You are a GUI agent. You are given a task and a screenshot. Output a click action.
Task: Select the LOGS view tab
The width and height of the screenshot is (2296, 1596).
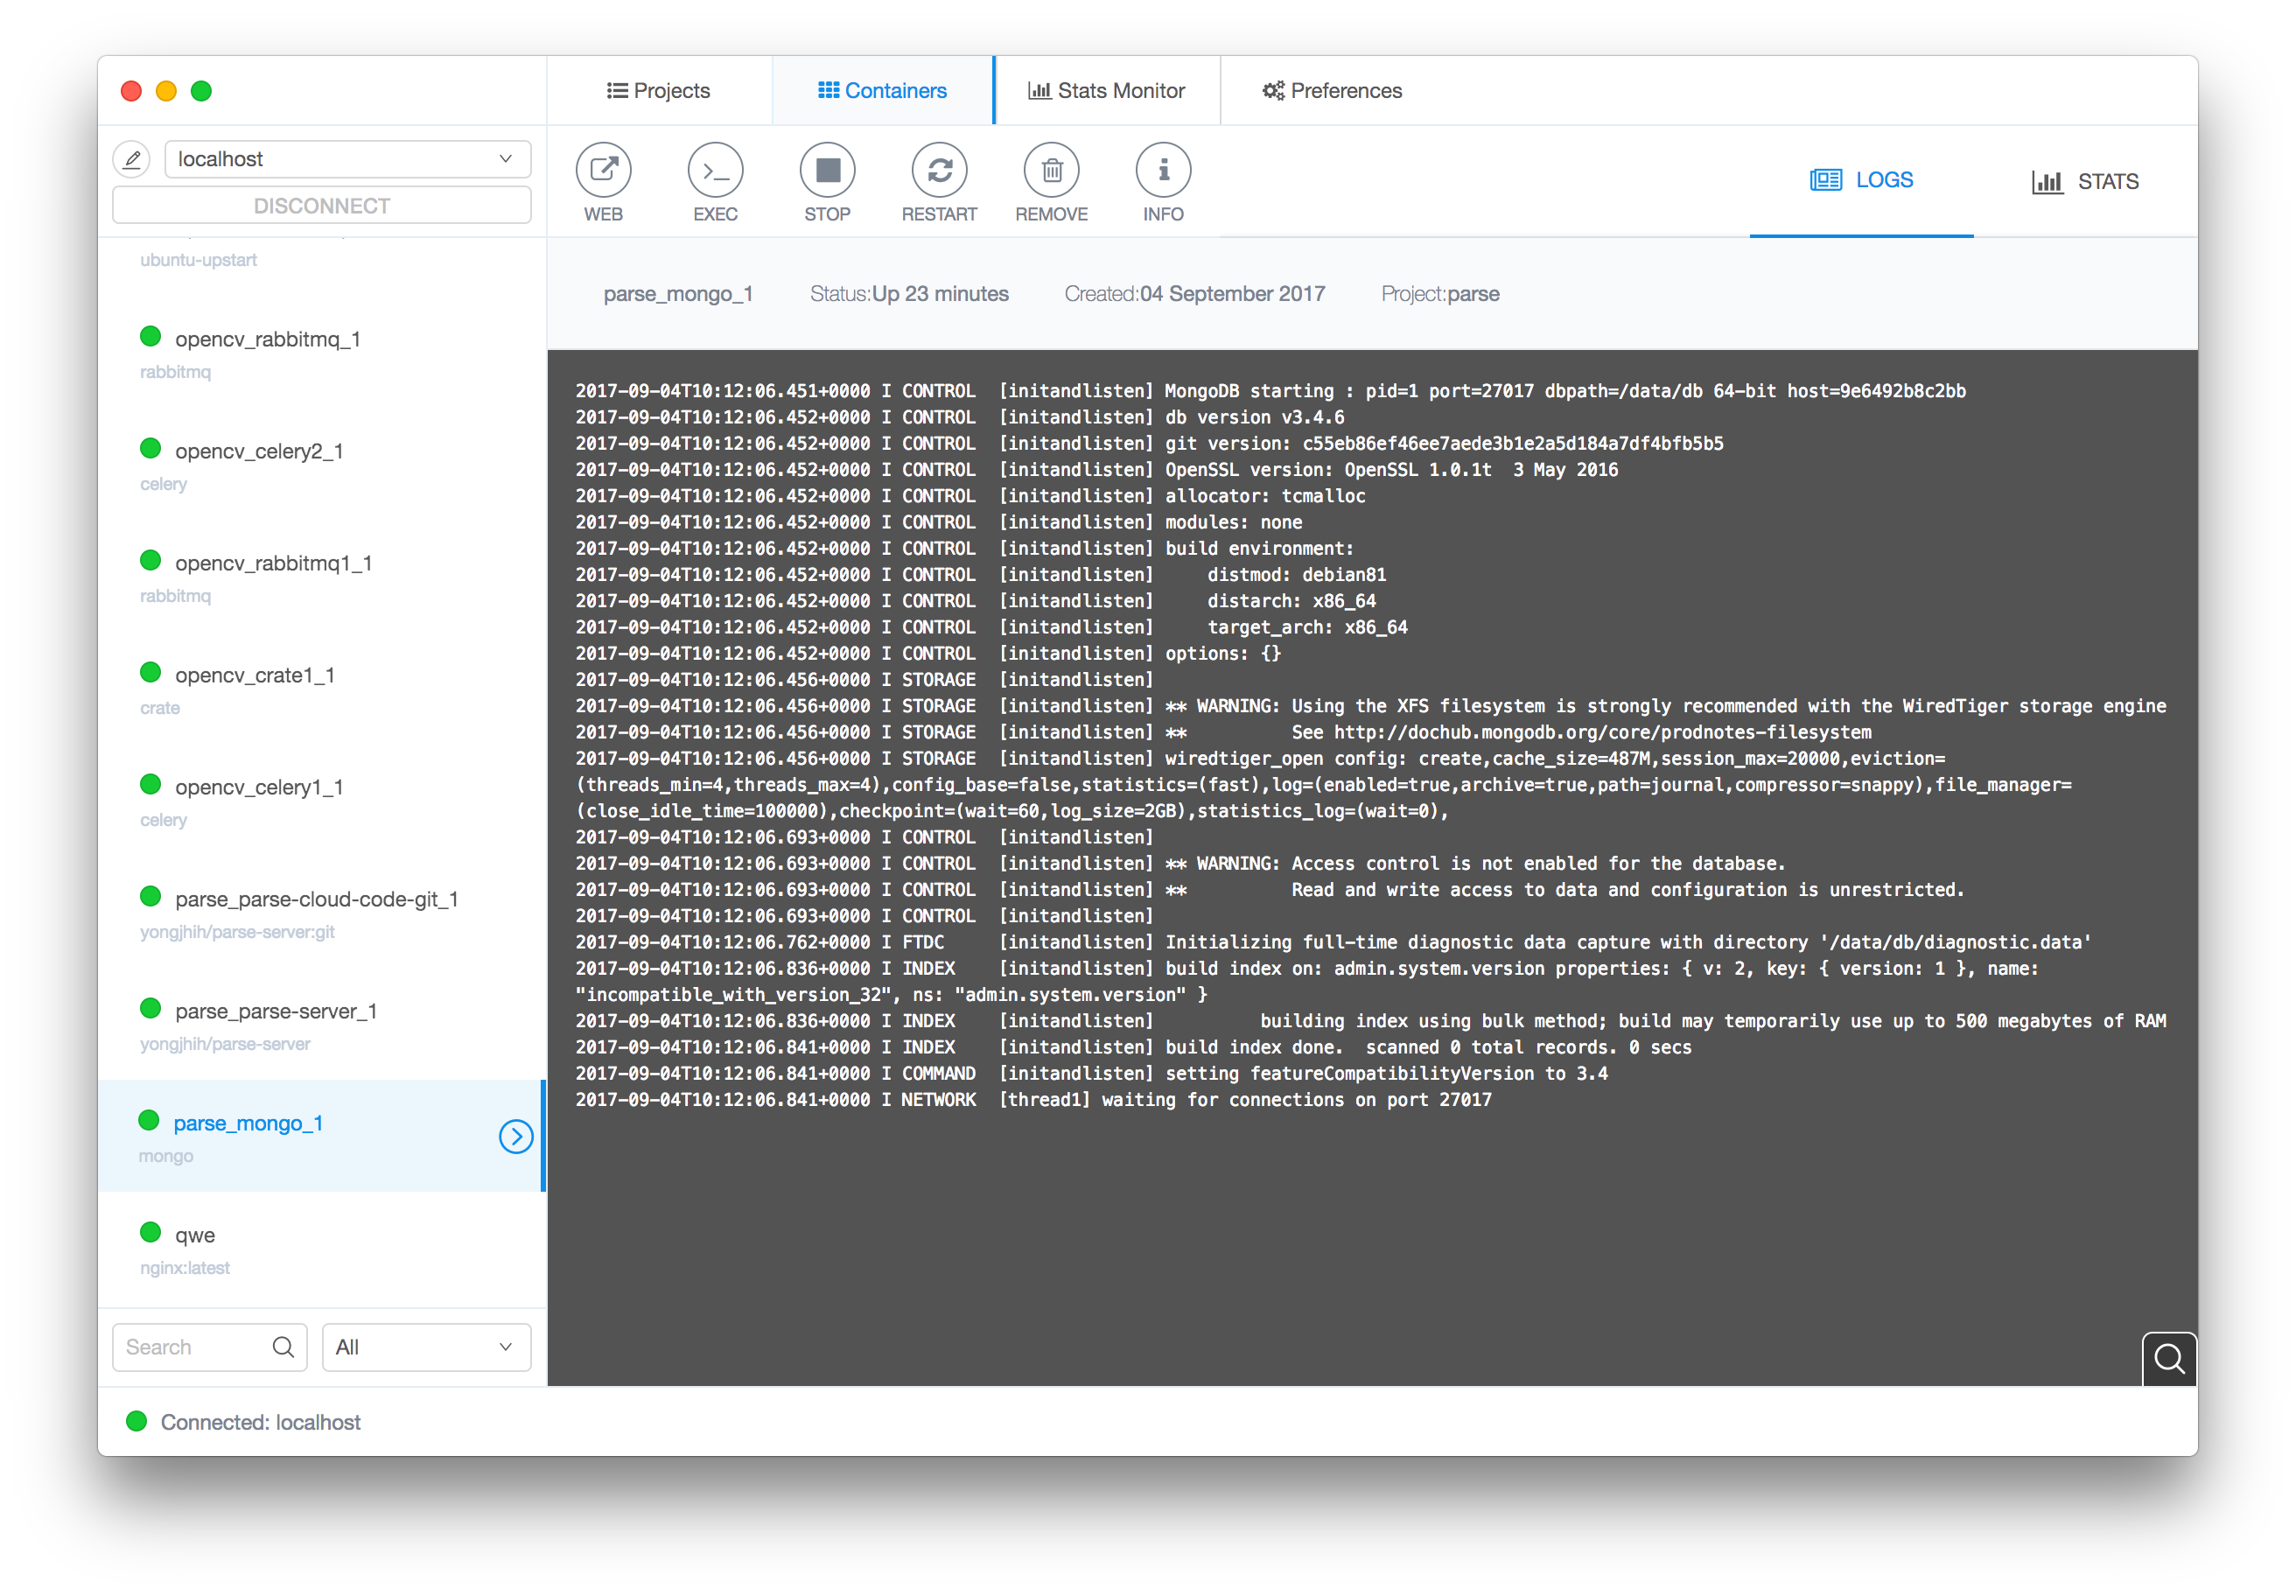click(x=1861, y=180)
